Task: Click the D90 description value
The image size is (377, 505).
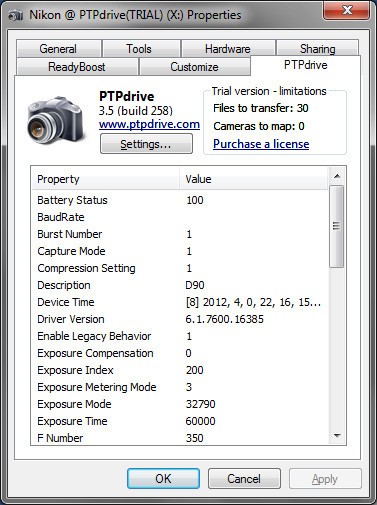Action: [195, 285]
